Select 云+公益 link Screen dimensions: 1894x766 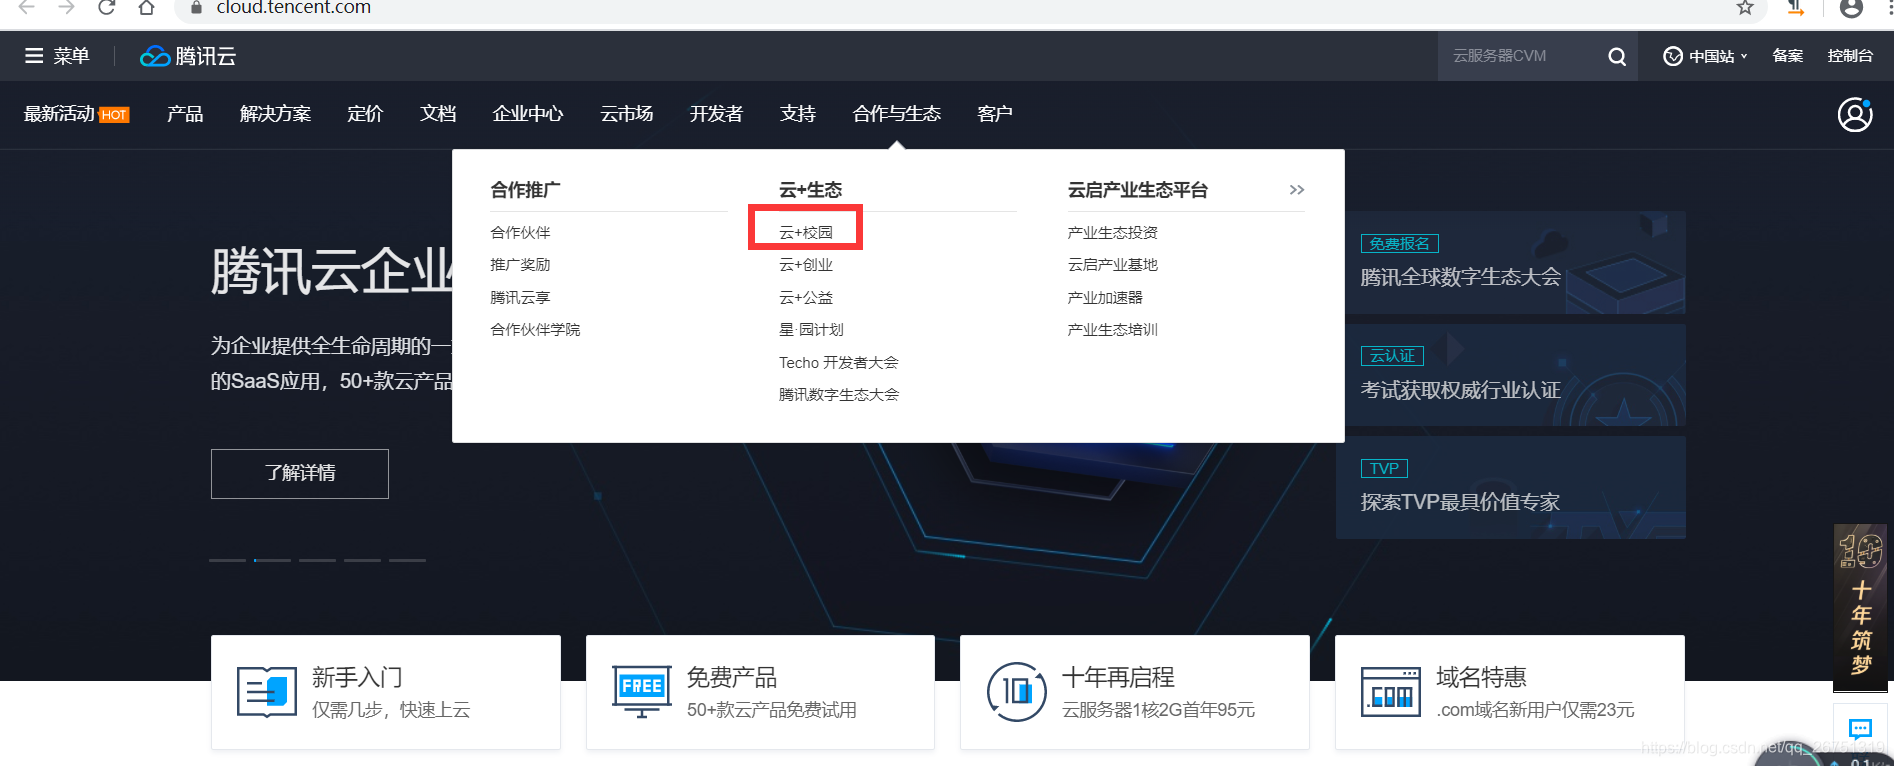[x=806, y=298]
